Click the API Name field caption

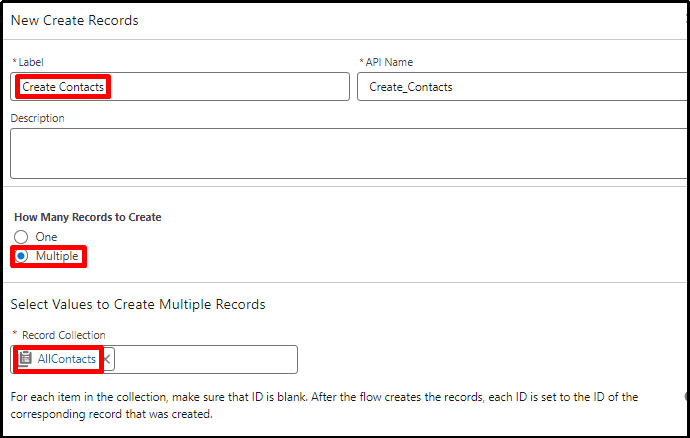click(x=389, y=62)
